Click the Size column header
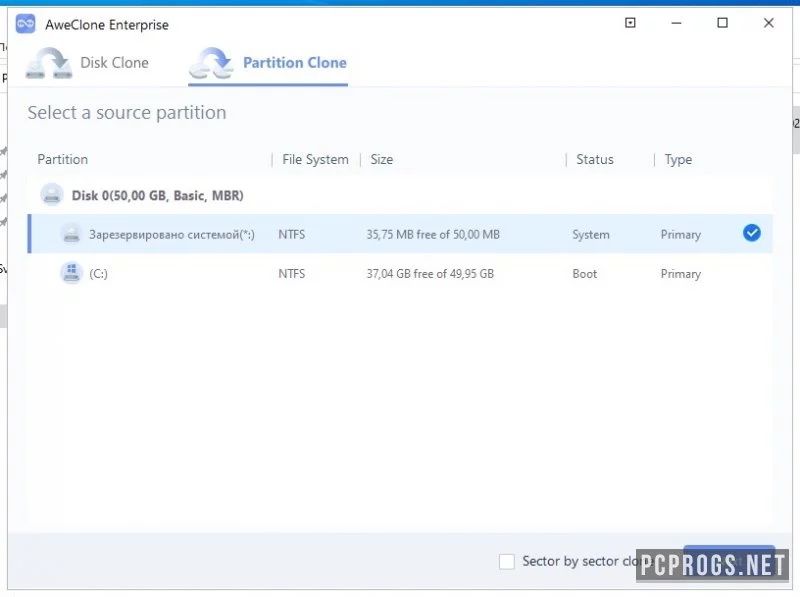This screenshot has width=800, height=597. (x=382, y=159)
